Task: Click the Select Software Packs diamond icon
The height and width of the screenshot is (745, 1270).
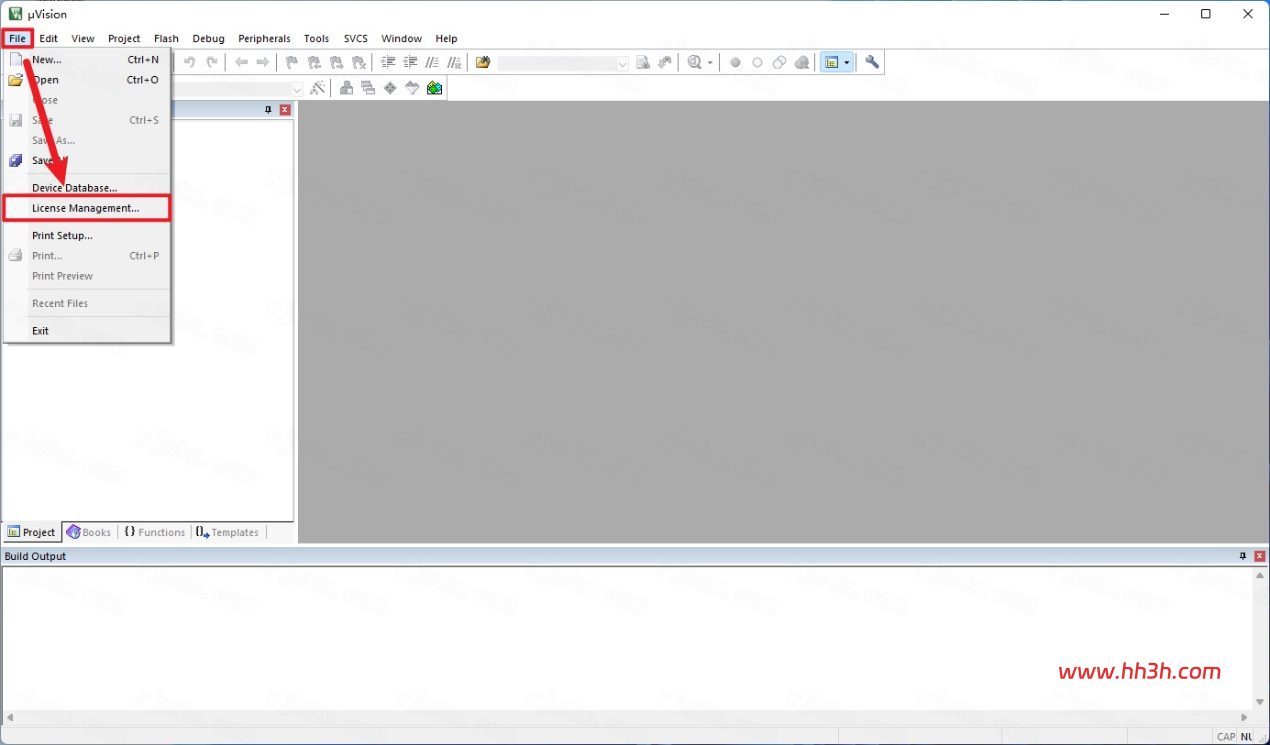Action: click(x=390, y=88)
